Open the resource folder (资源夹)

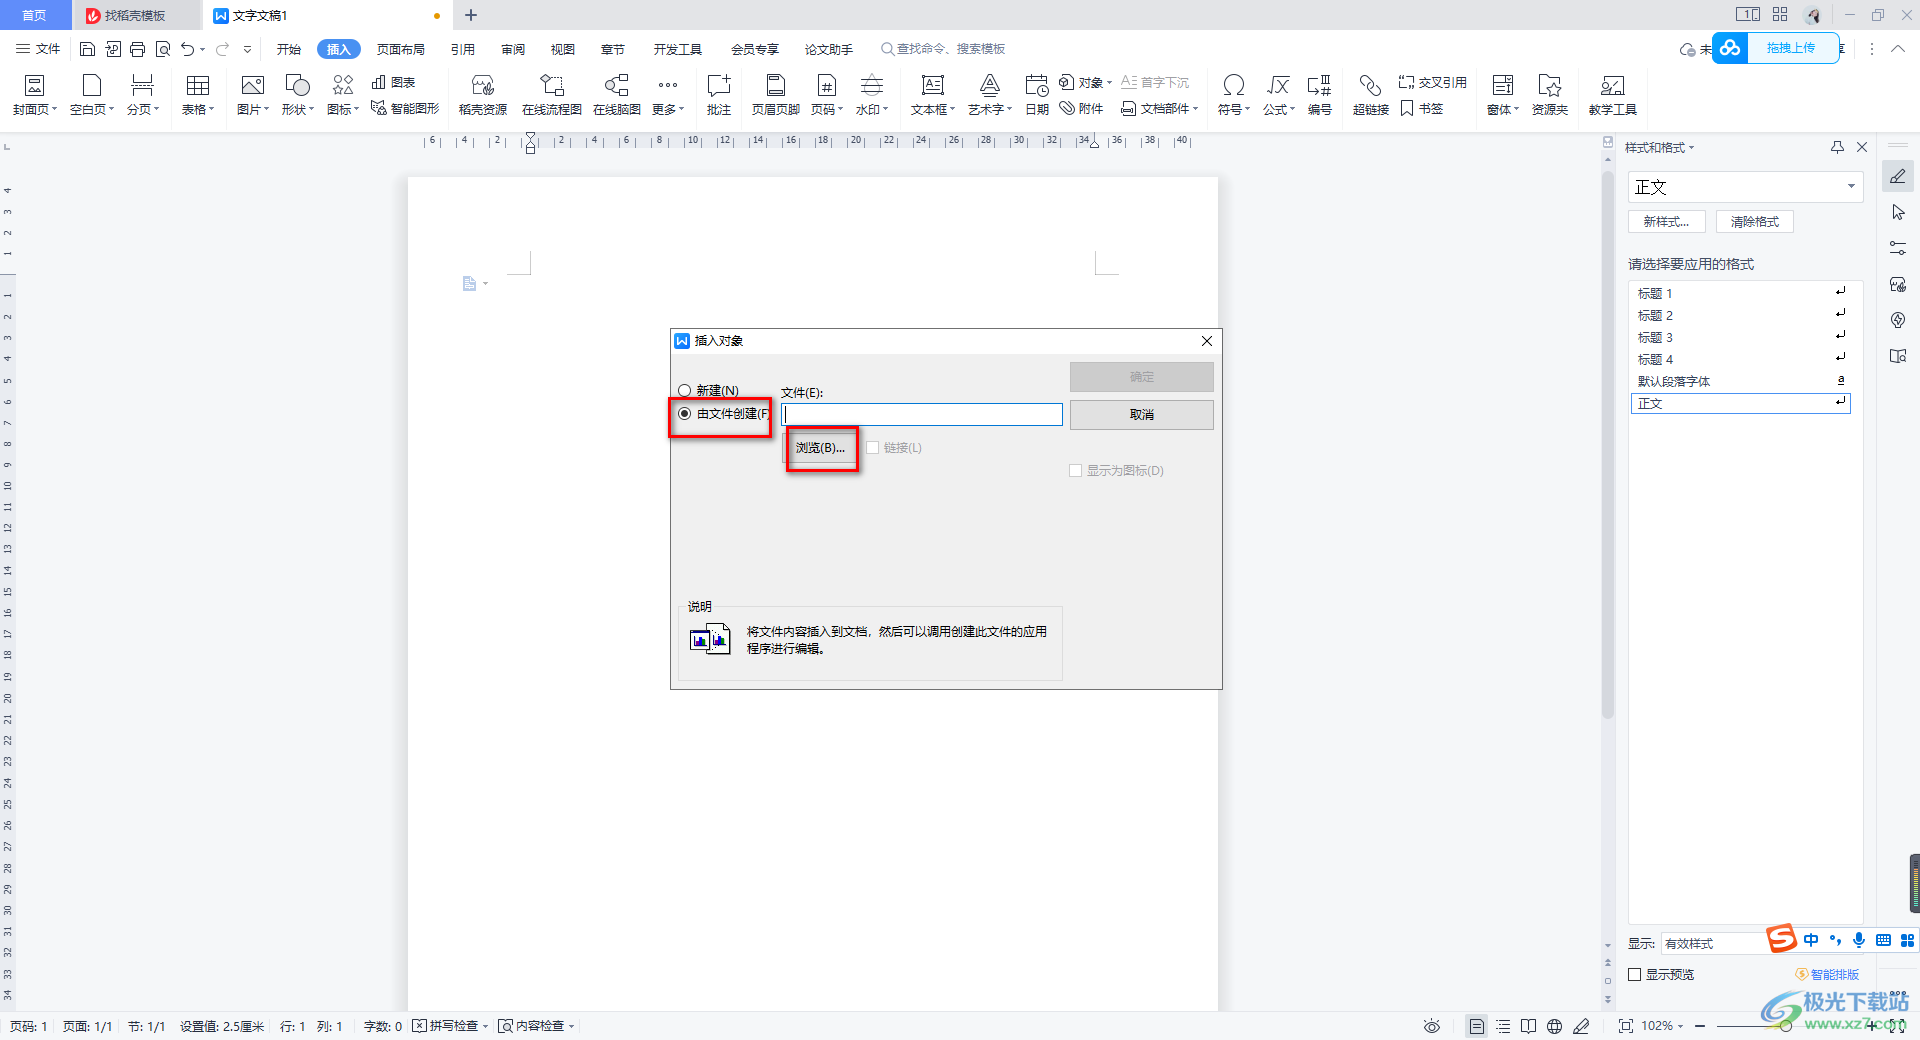pos(1549,95)
